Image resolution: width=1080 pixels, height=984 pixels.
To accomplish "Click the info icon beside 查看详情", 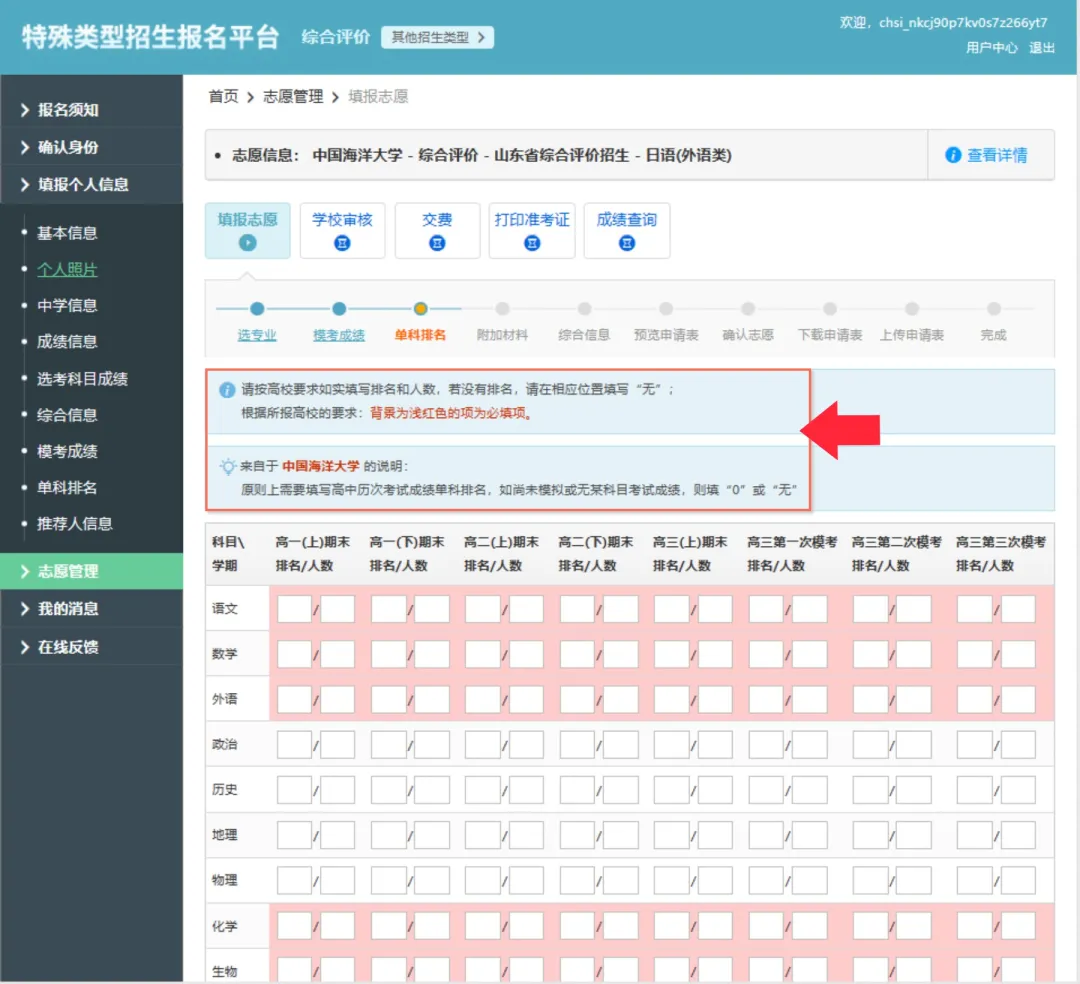I will [953, 155].
